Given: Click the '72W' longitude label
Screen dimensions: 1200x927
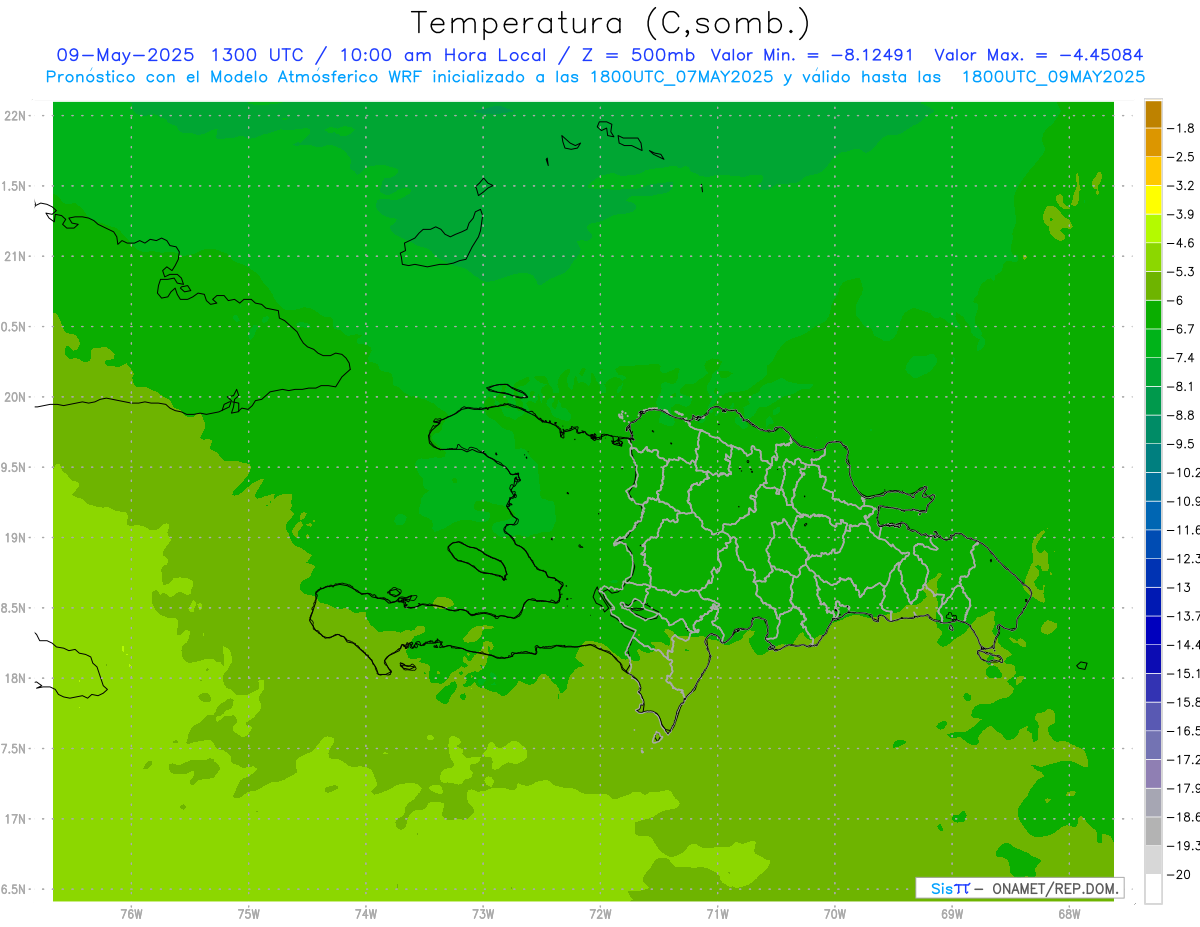Looking at the screenshot, I should (600, 914).
